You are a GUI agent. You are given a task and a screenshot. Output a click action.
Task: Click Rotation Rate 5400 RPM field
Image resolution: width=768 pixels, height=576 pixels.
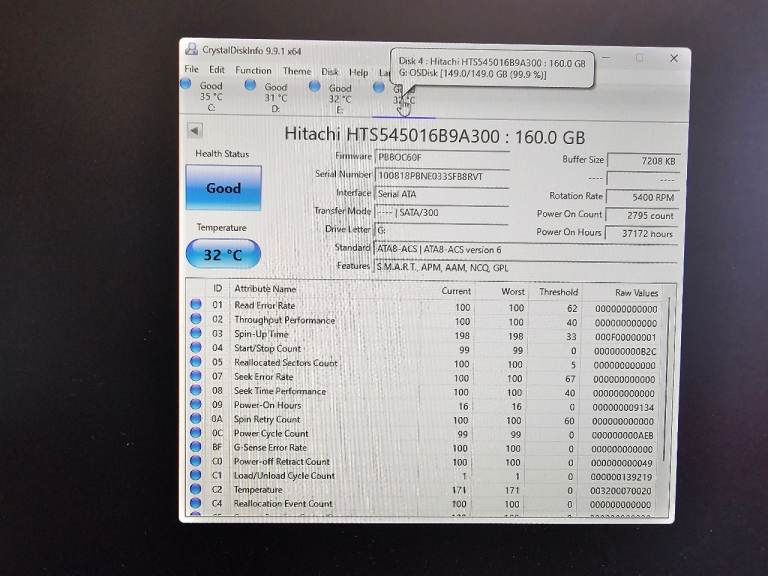(x=643, y=197)
